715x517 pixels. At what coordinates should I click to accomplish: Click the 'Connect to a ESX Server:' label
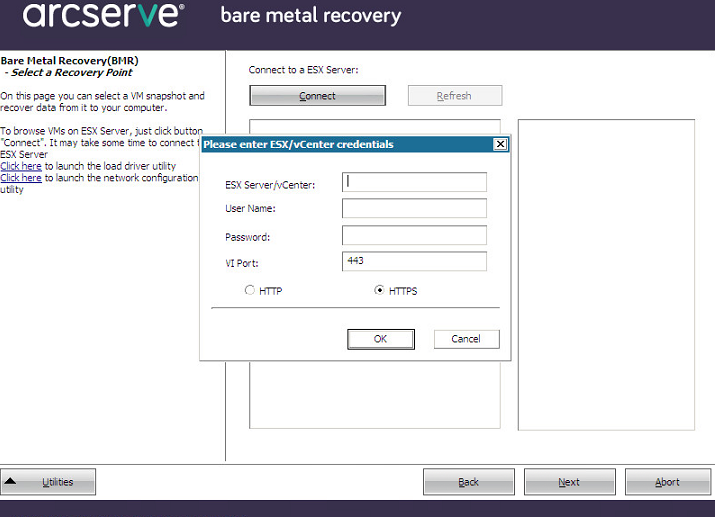(x=303, y=70)
